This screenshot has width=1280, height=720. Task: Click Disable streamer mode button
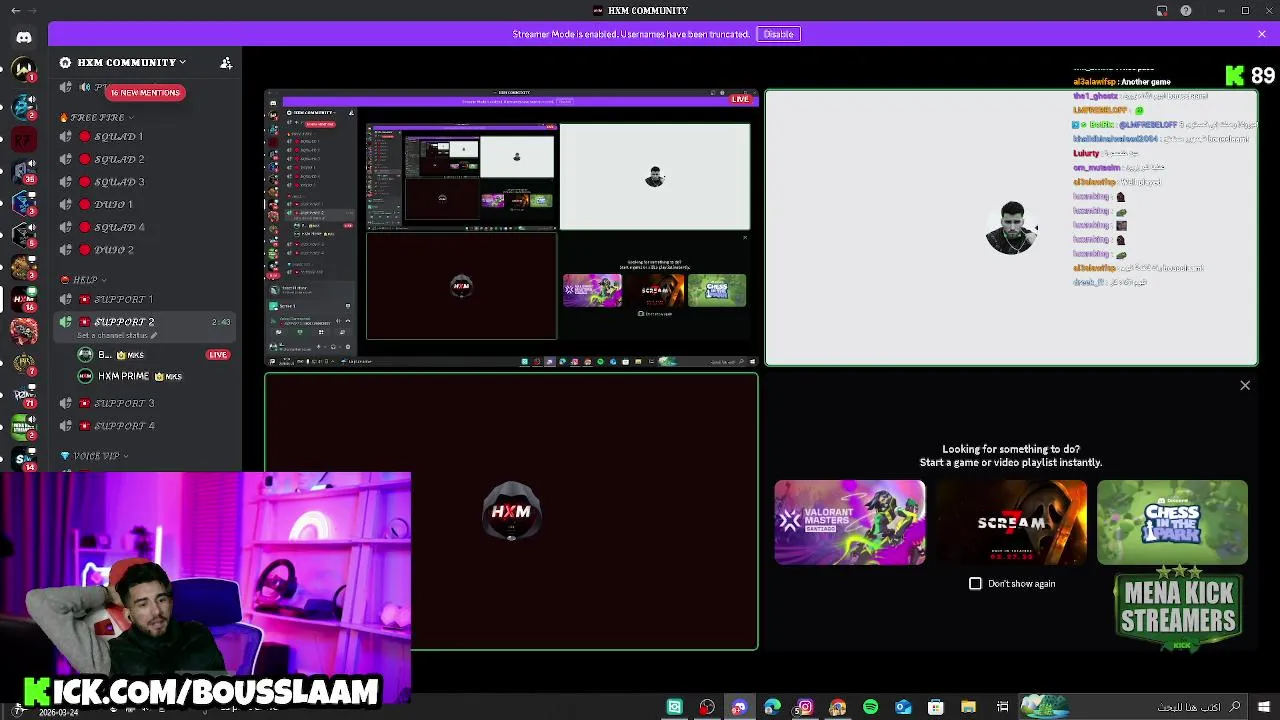coord(778,34)
